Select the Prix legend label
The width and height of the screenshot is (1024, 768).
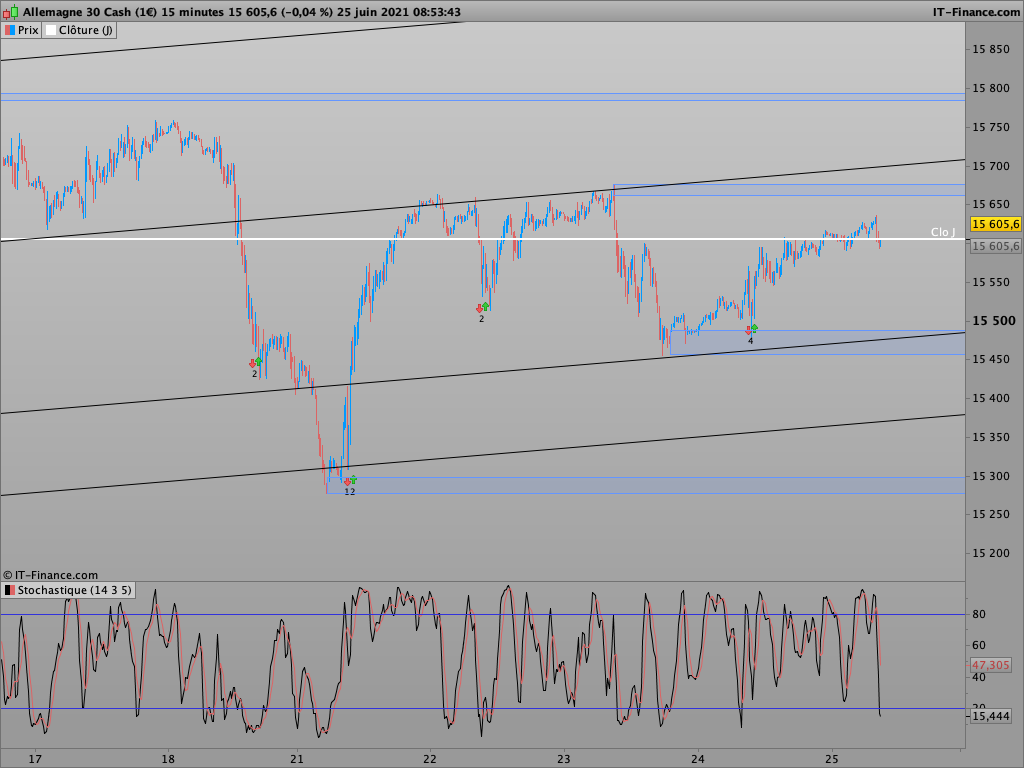tap(28, 30)
